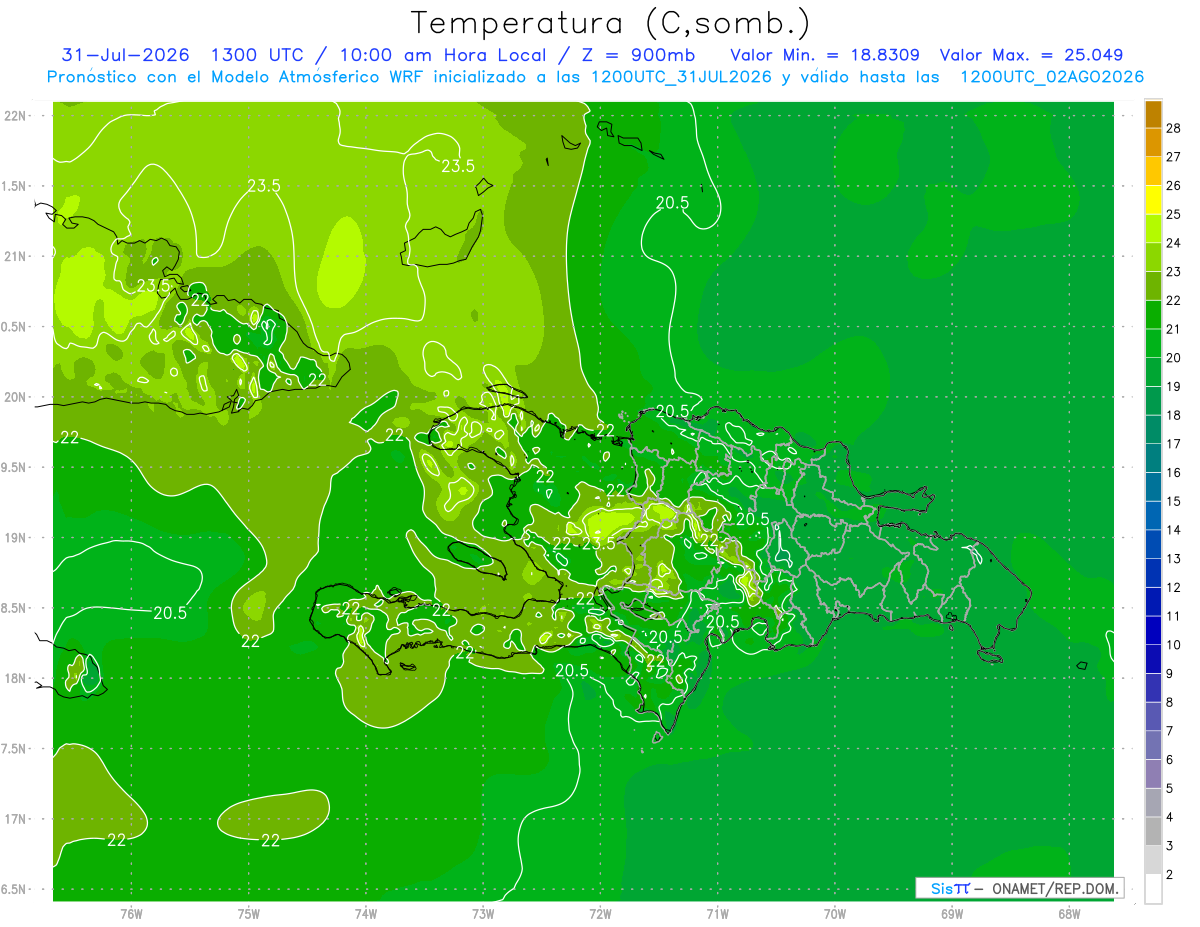Pick the gray legend swatch between 3 and 4
This screenshot has height=927, width=1200.
(x=1153, y=831)
